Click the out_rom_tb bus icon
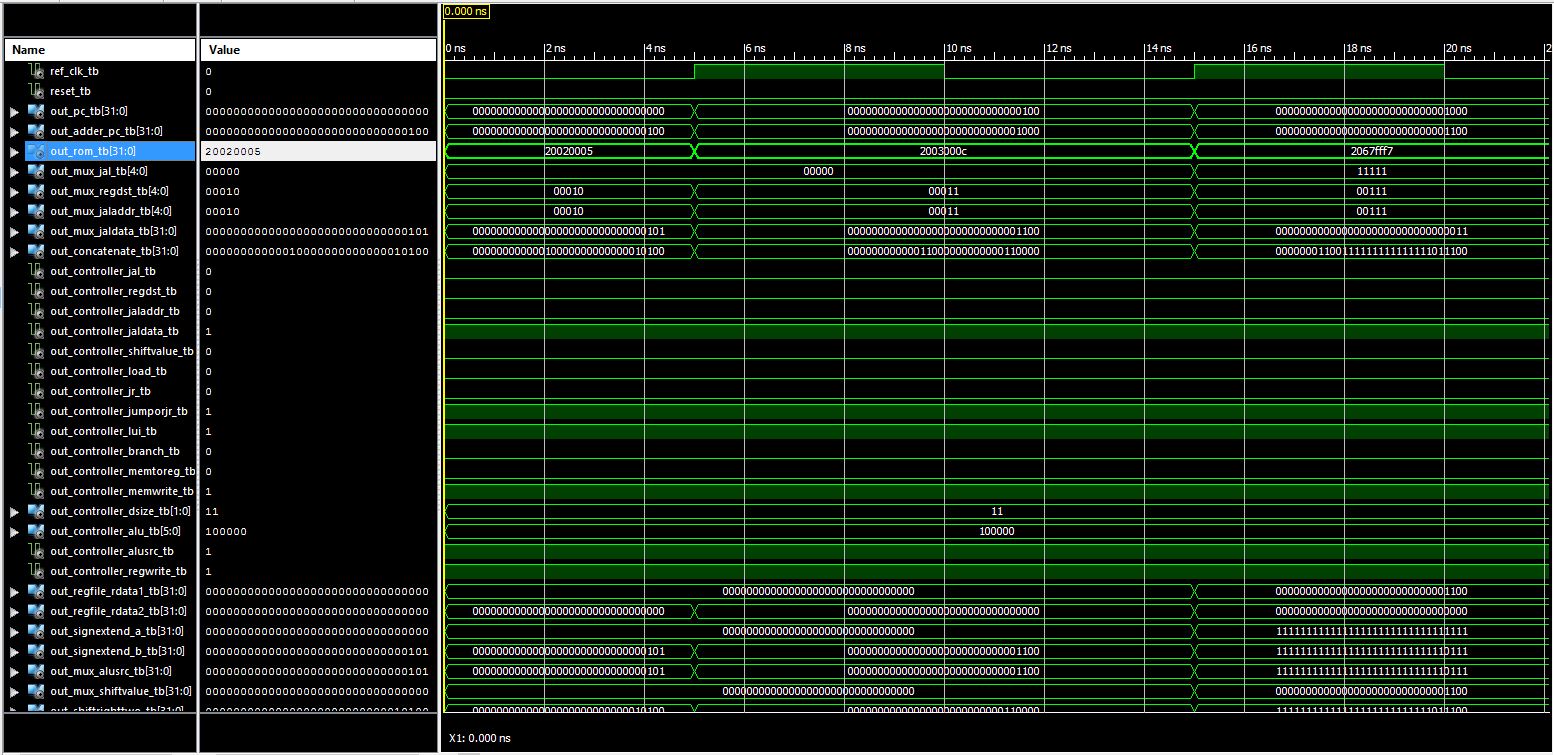The width and height of the screenshot is (1554, 755). pyautogui.click(x=36, y=151)
